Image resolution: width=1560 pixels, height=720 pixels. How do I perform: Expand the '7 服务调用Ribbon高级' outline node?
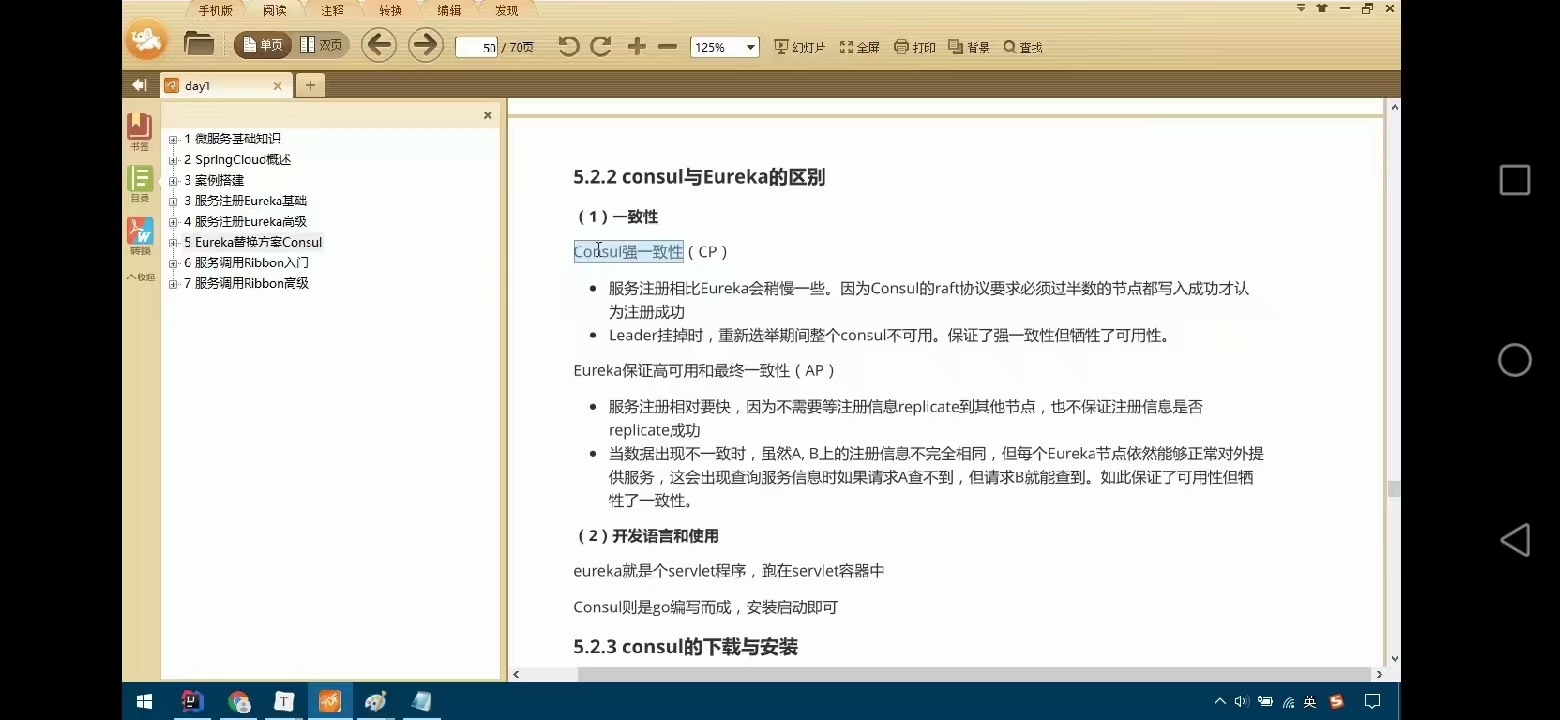pyautogui.click(x=173, y=284)
